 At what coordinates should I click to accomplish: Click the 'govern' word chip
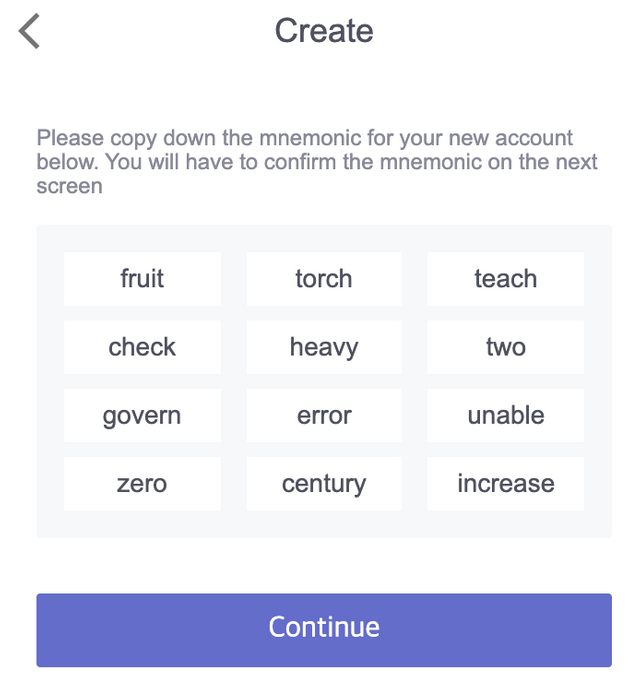(142, 415)
